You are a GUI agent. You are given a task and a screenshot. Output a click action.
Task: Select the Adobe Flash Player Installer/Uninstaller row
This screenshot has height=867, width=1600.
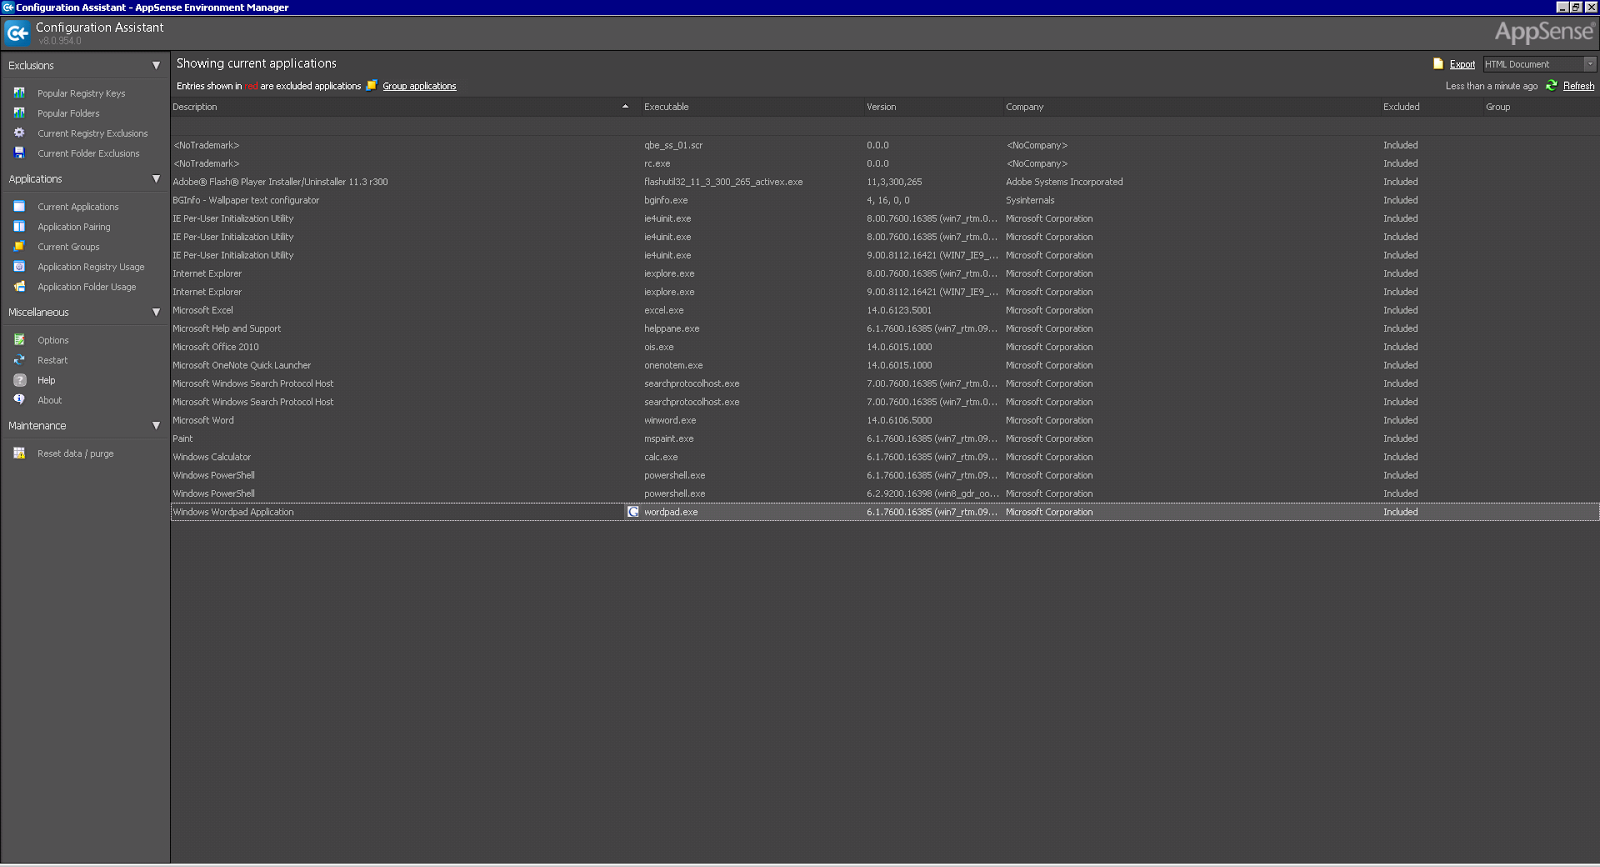click(x=885, y=182)
